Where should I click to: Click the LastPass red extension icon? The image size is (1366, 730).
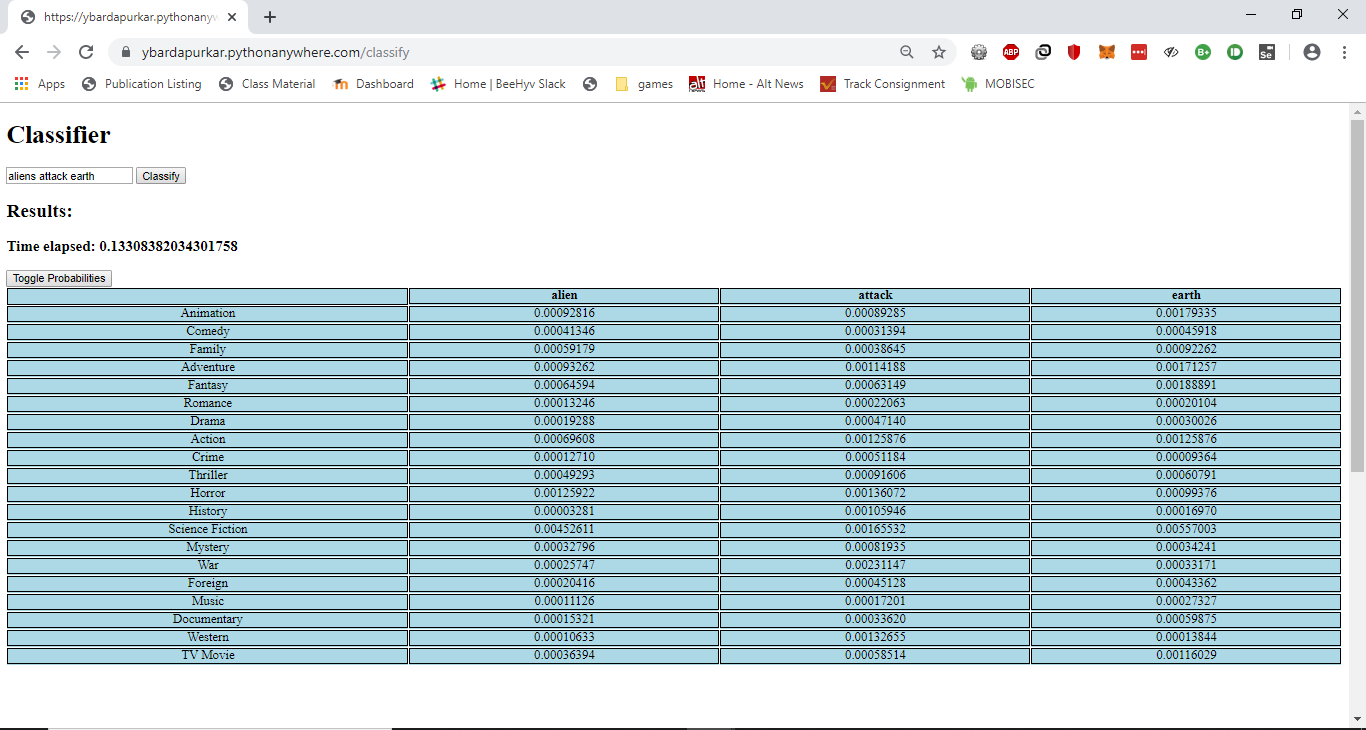click(1139, 52)
